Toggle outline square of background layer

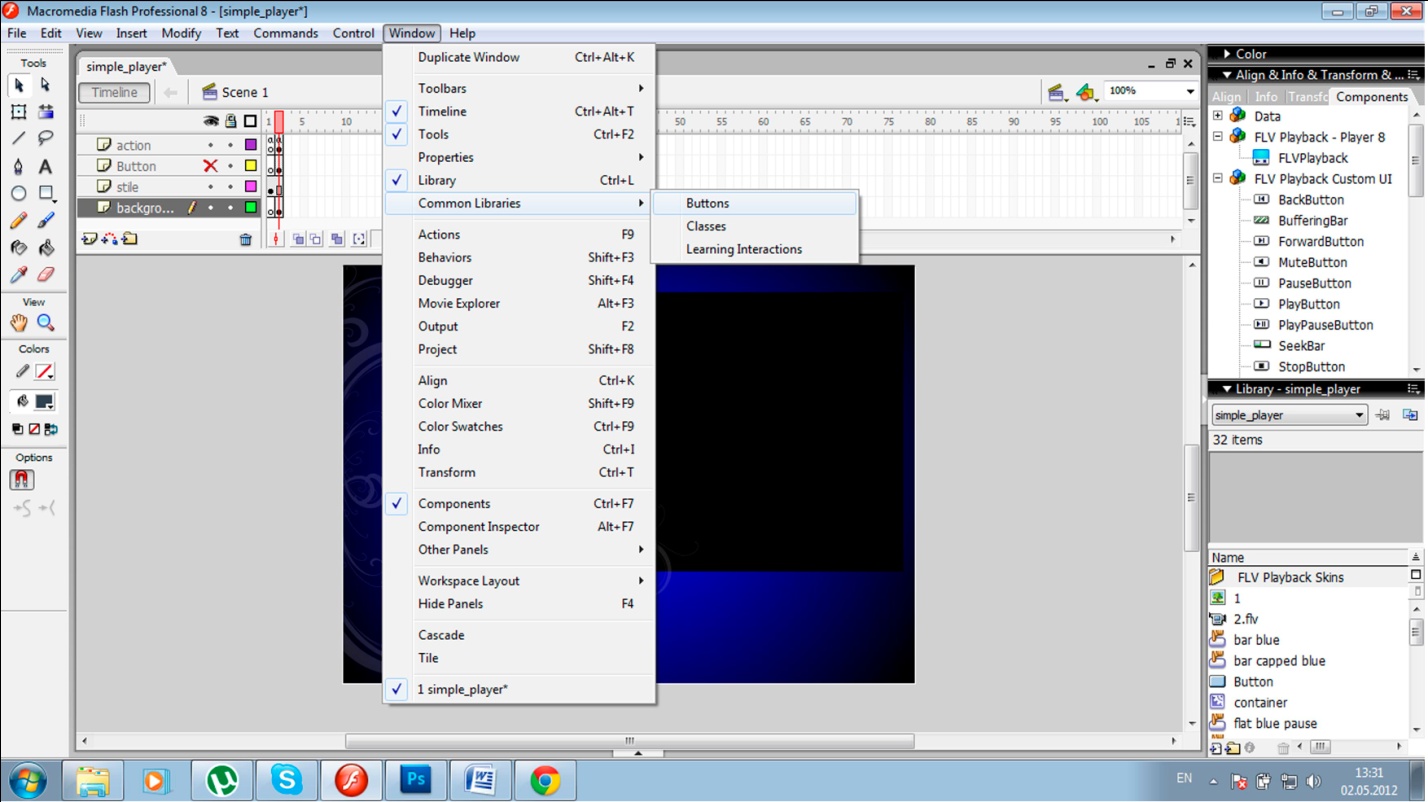point(251,208)
